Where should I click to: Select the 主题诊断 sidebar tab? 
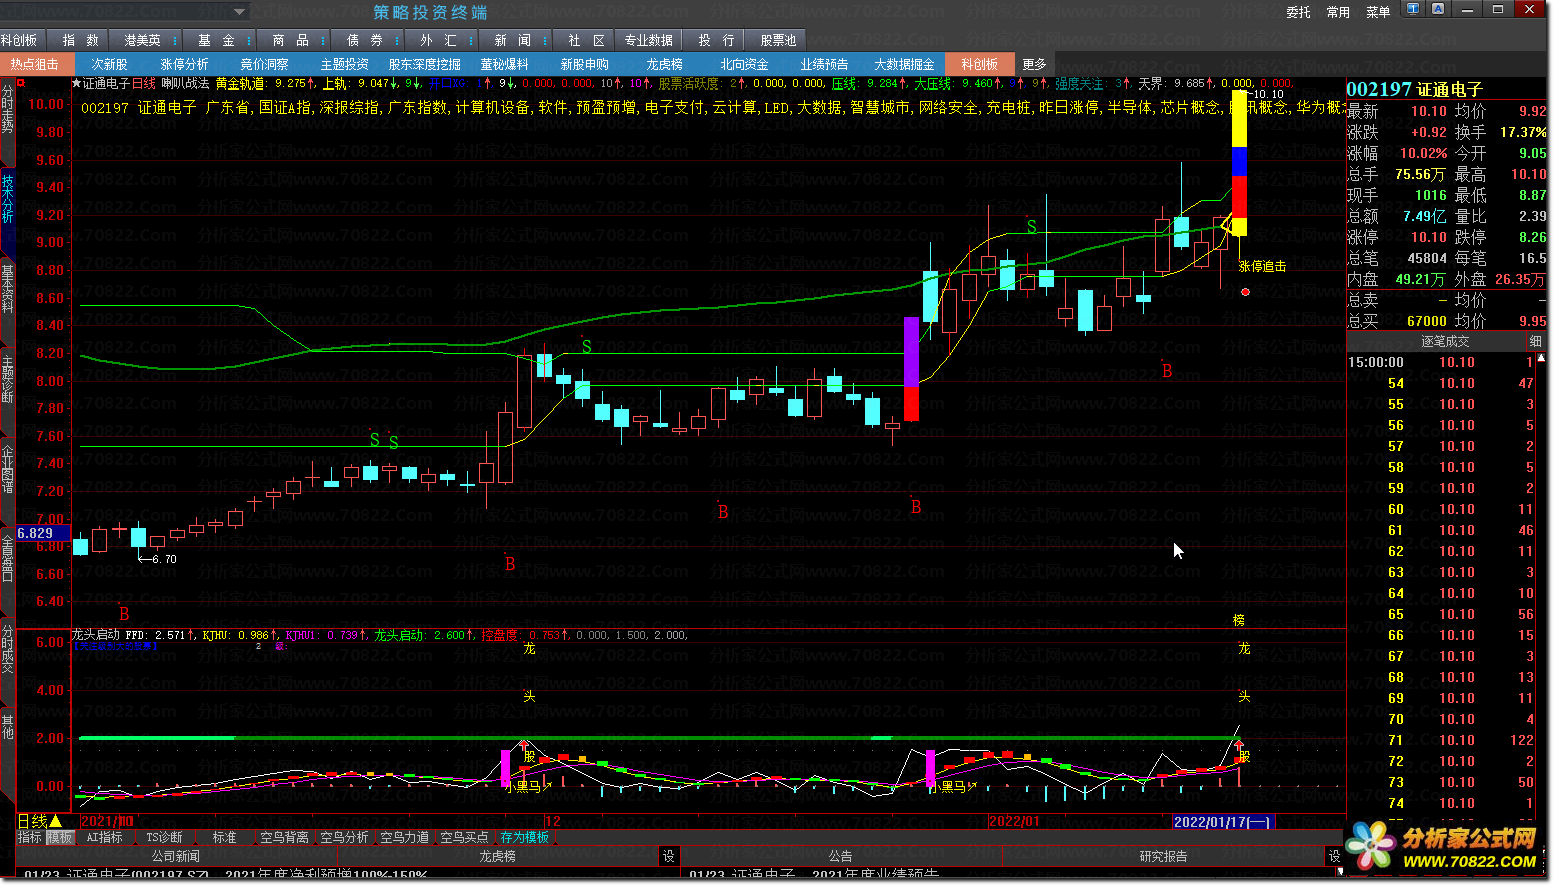8,379
